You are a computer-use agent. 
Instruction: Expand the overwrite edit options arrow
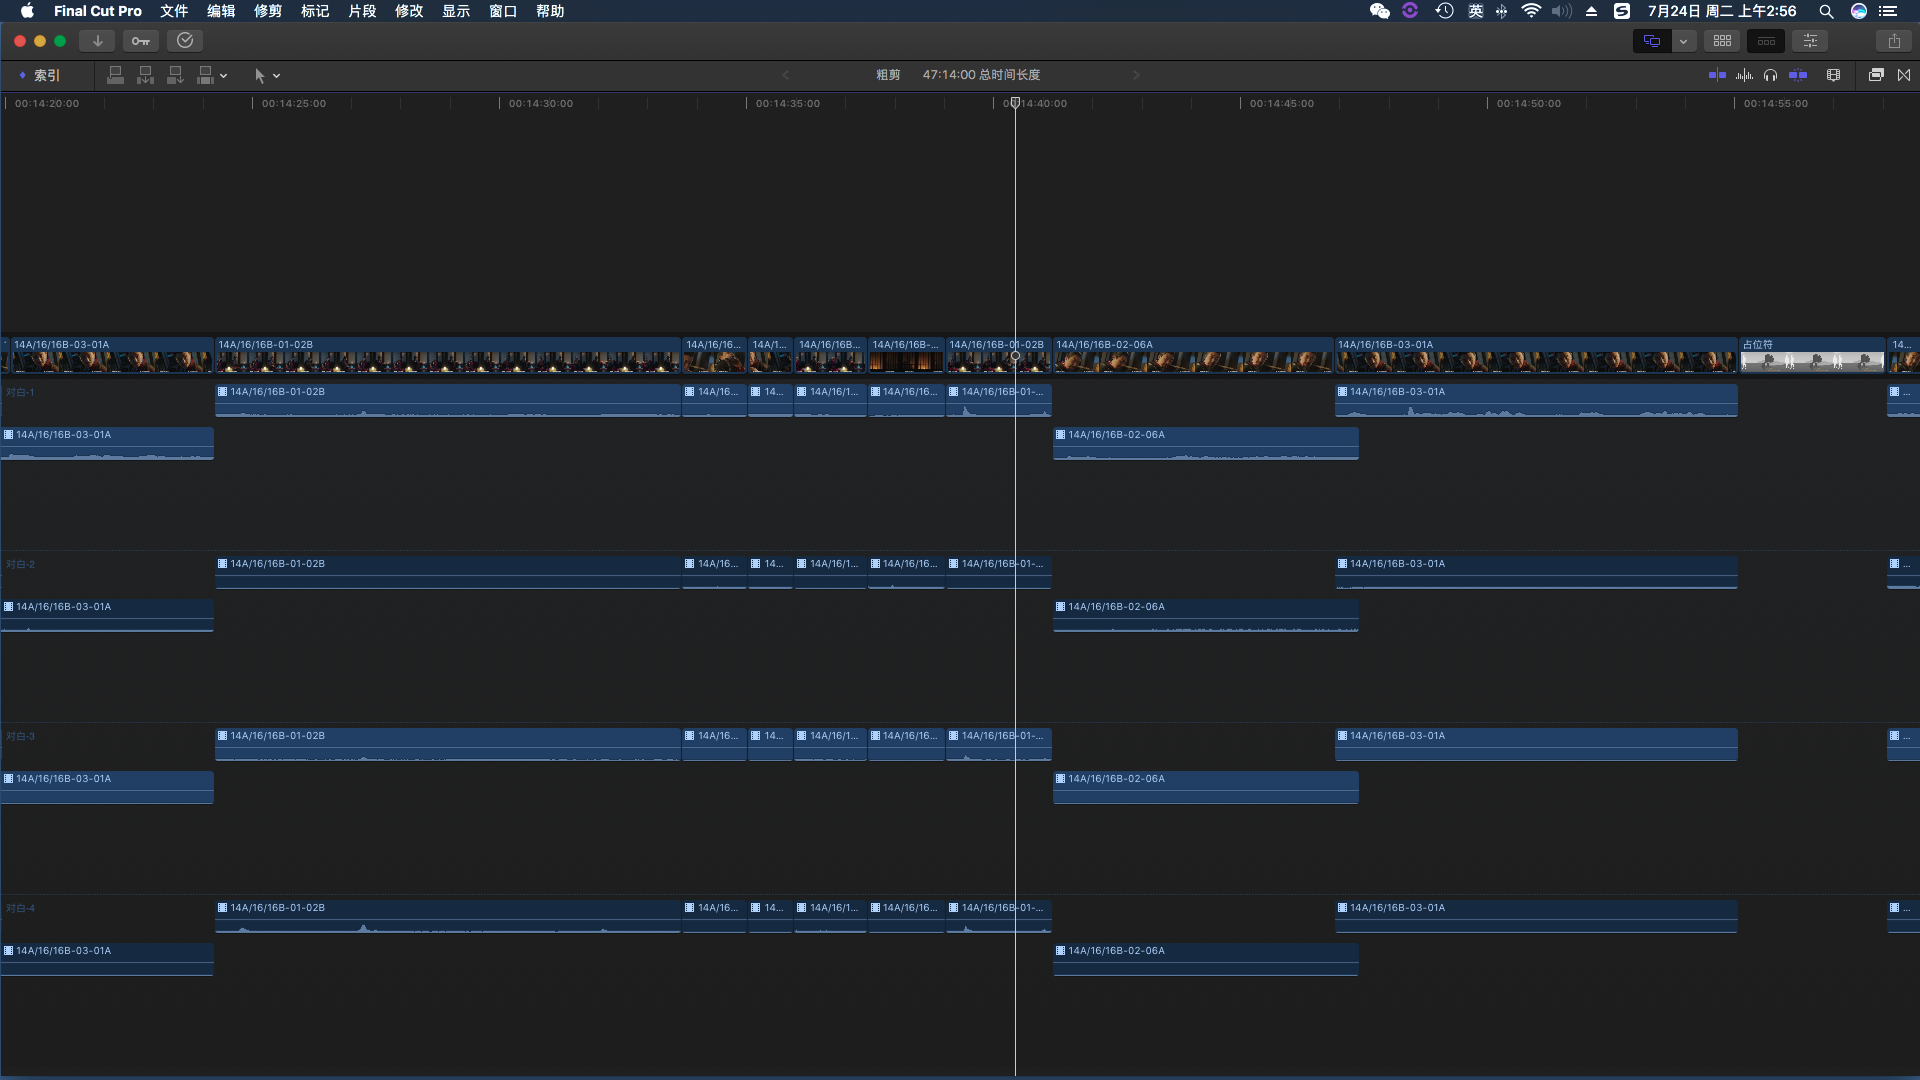tap(224, 76)
